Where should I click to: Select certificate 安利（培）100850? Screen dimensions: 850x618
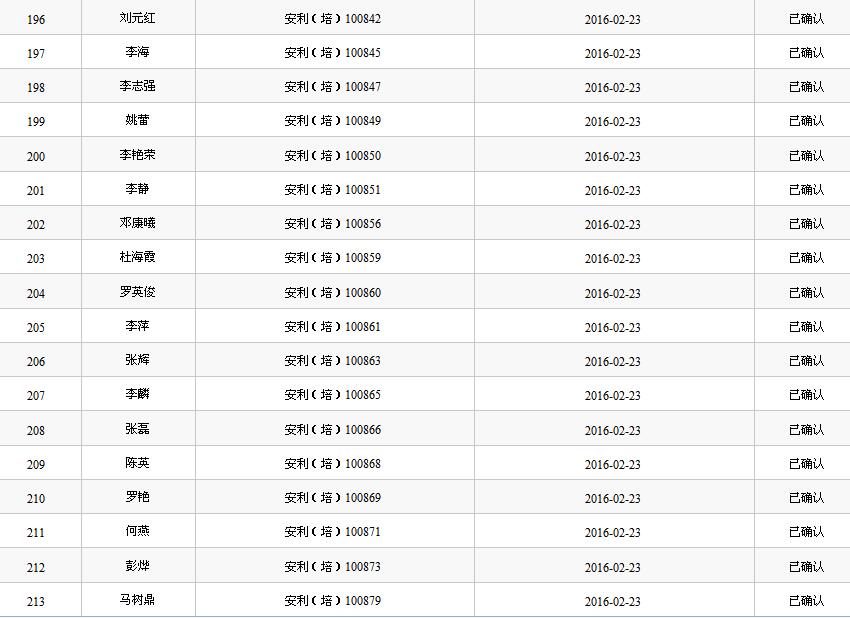[x=332, y=156]
